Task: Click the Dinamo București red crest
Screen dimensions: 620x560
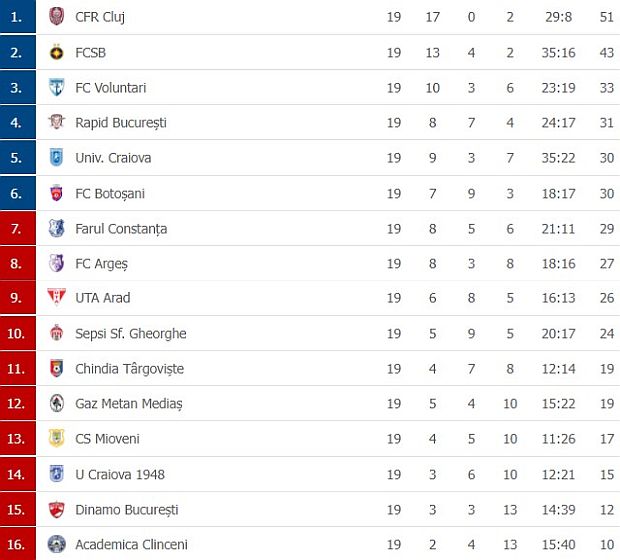Action: pyautogui.click(x=57, y=509)
